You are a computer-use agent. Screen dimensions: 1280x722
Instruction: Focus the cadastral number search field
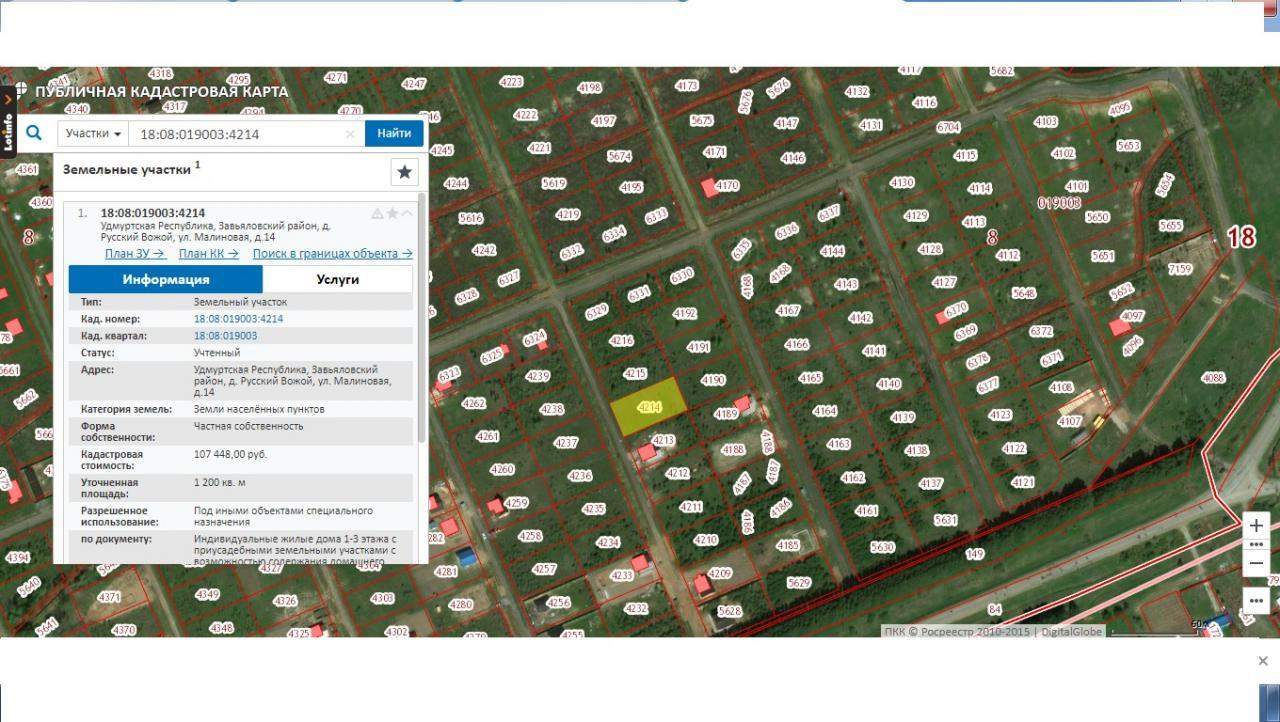(247, 133)
